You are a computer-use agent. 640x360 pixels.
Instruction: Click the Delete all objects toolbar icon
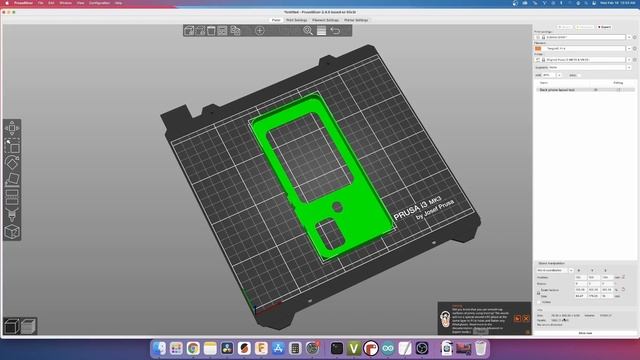coord(211,31)
